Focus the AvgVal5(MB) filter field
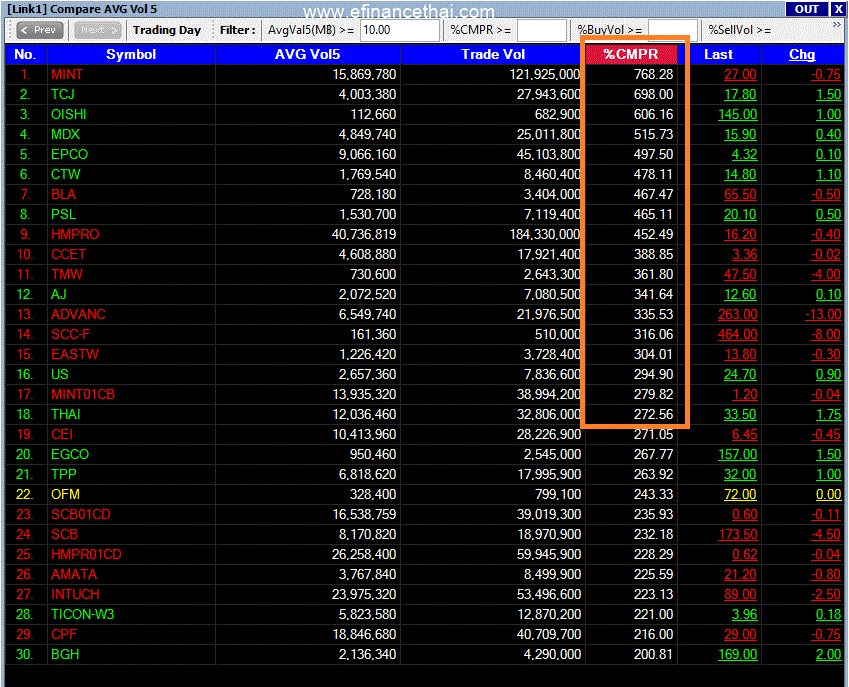Viewport: 849px width, 687px height. tap(400, 30)
